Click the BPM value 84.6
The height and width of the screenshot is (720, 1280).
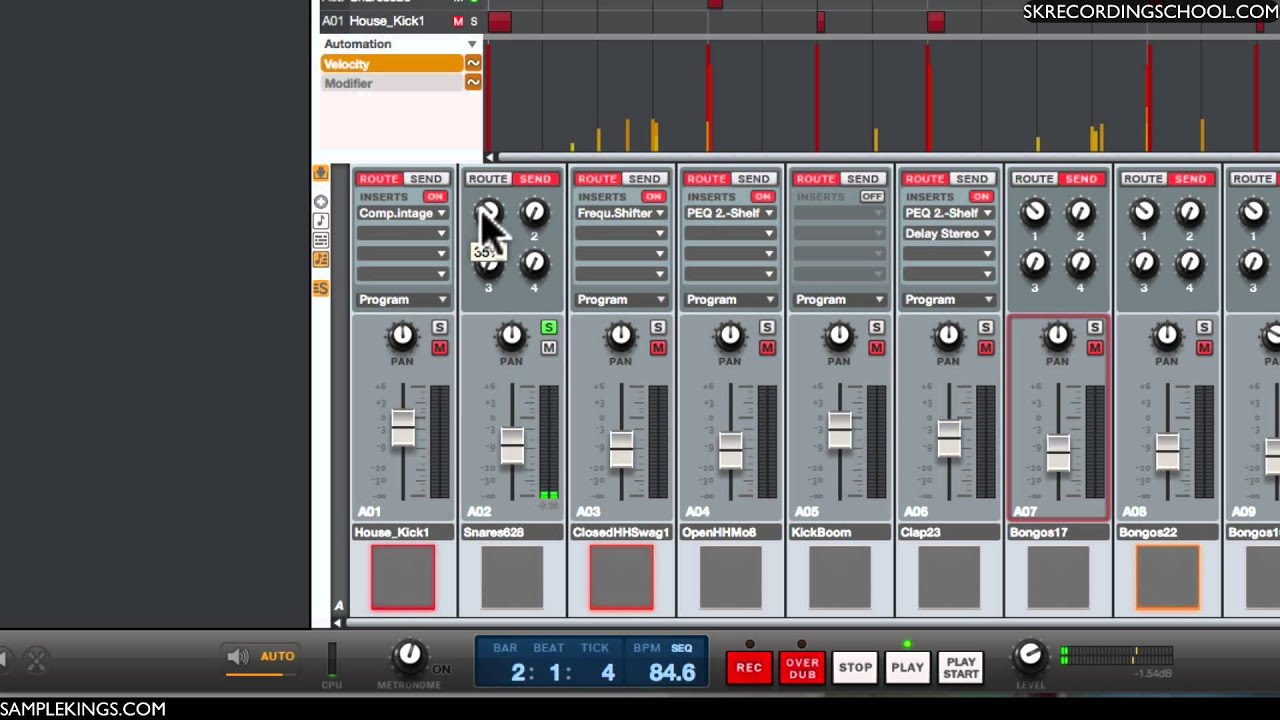point(672,672)
